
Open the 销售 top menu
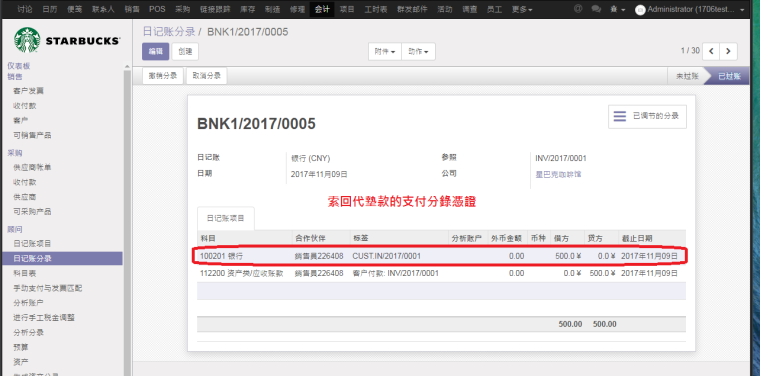(131, 9)
